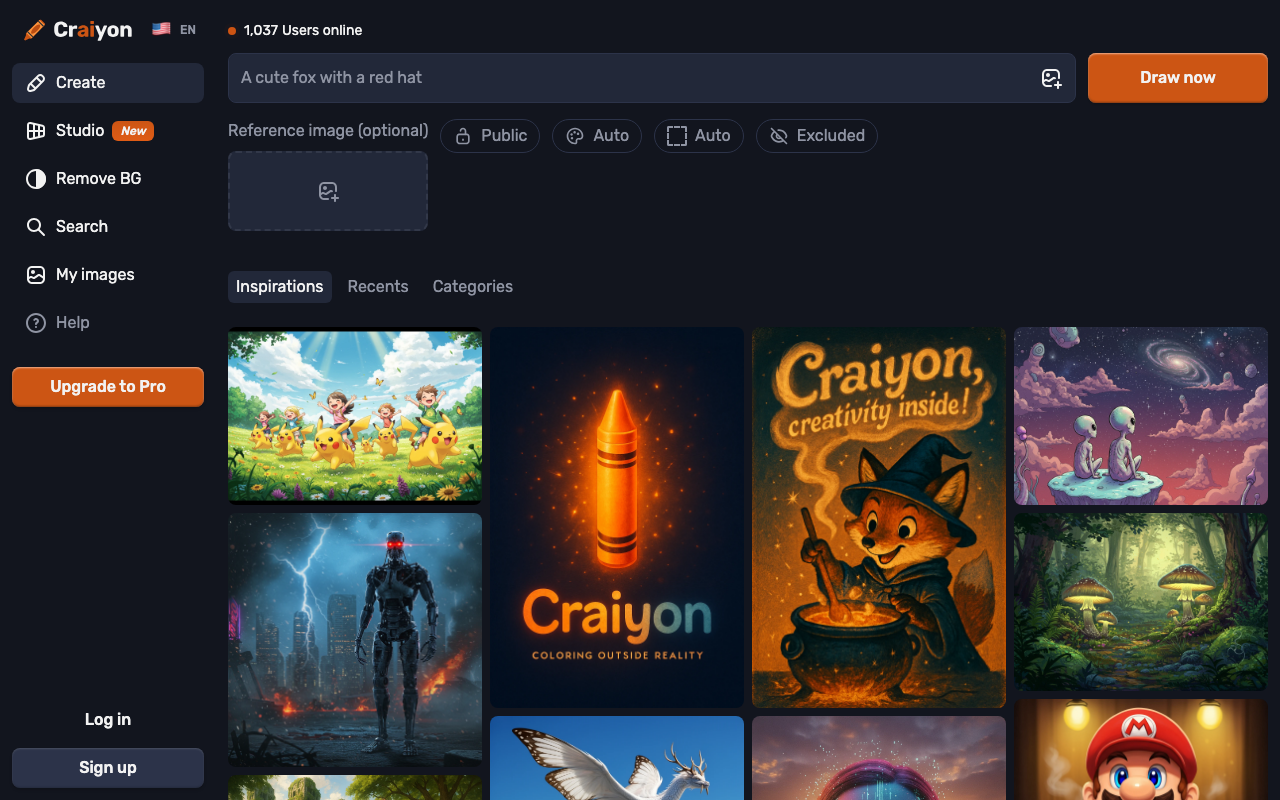
Task: Open the Auto aspect ratio dropdown with dashed square
Action: 699,136
